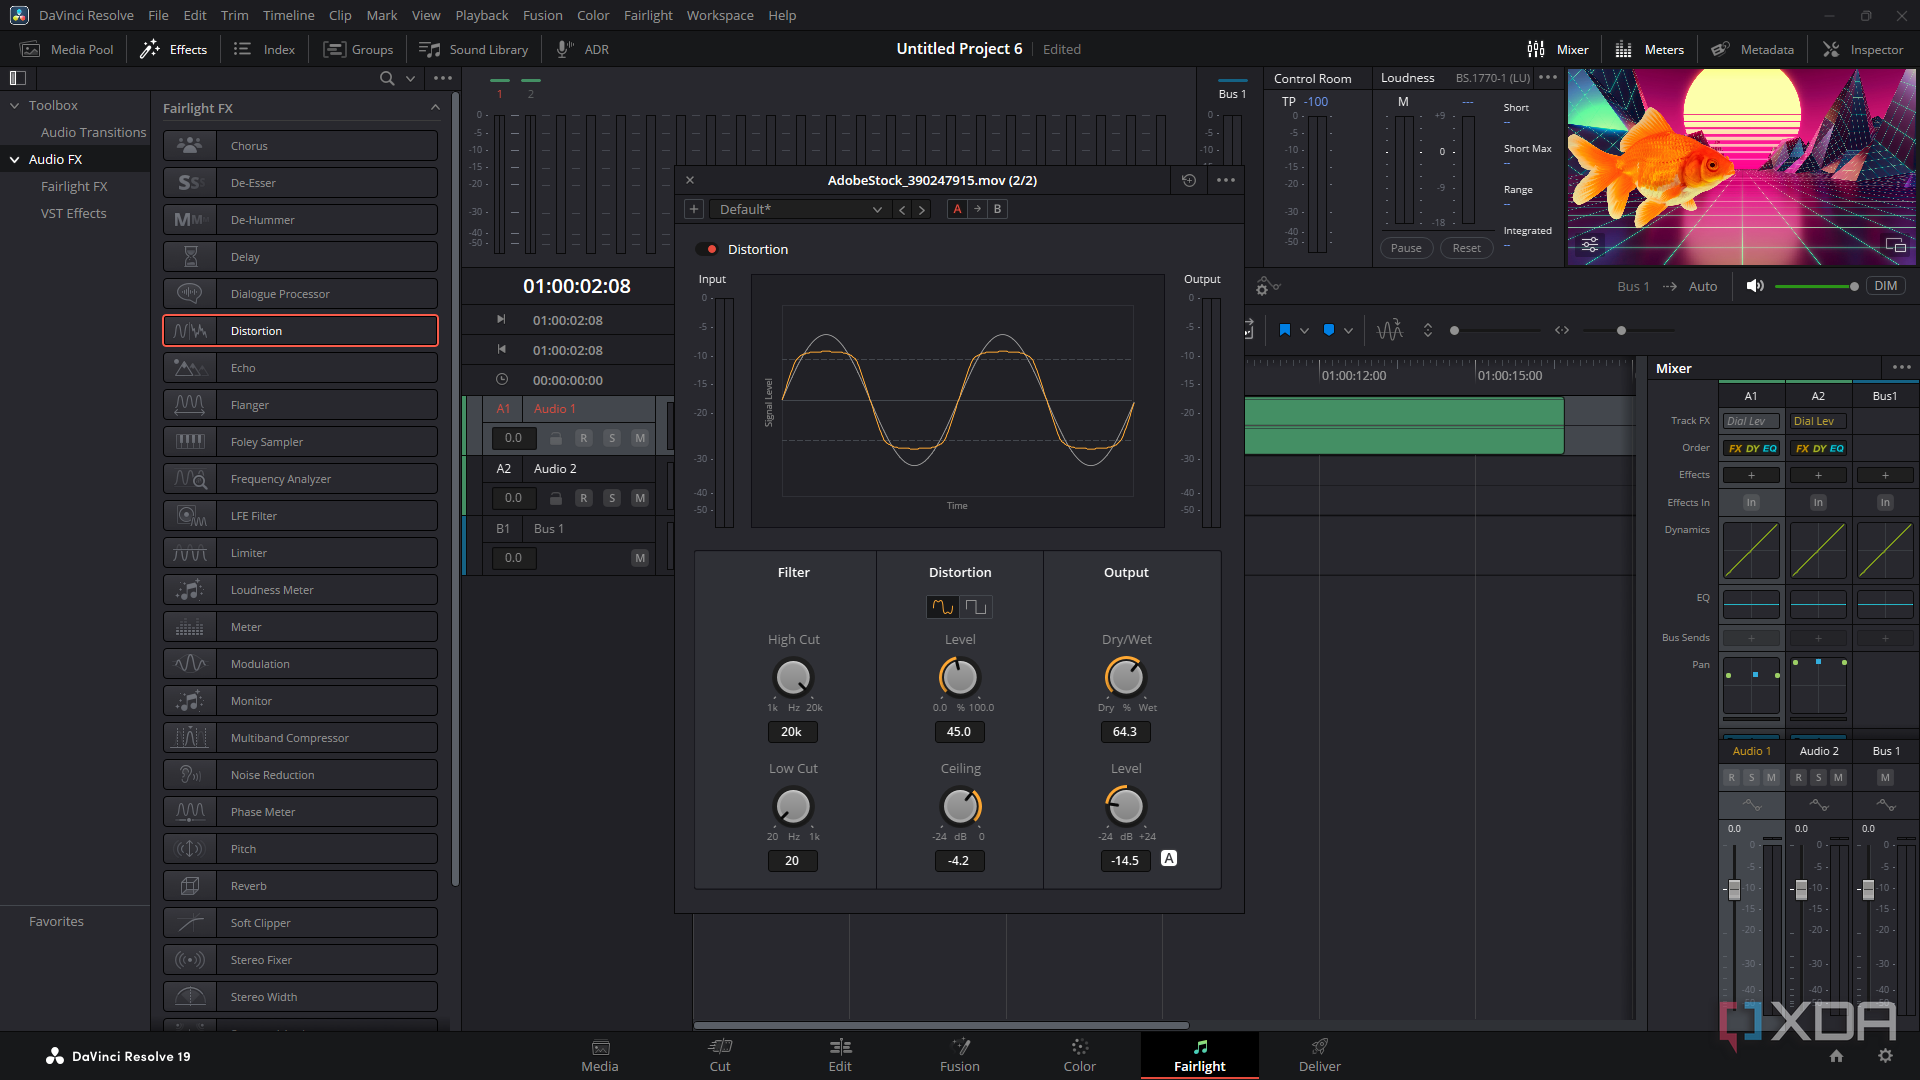
Task: Toggle DIM monitor button
Action: pyautogui.click(x=1886, y=286)
